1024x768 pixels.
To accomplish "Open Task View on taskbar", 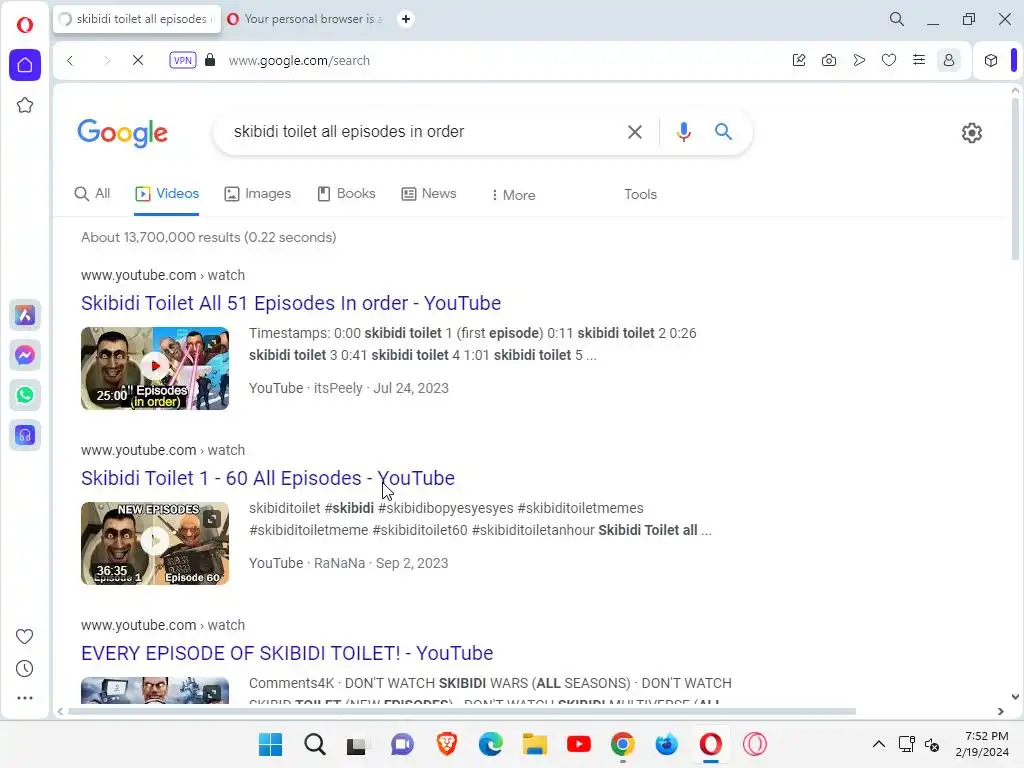I will 357,744.
